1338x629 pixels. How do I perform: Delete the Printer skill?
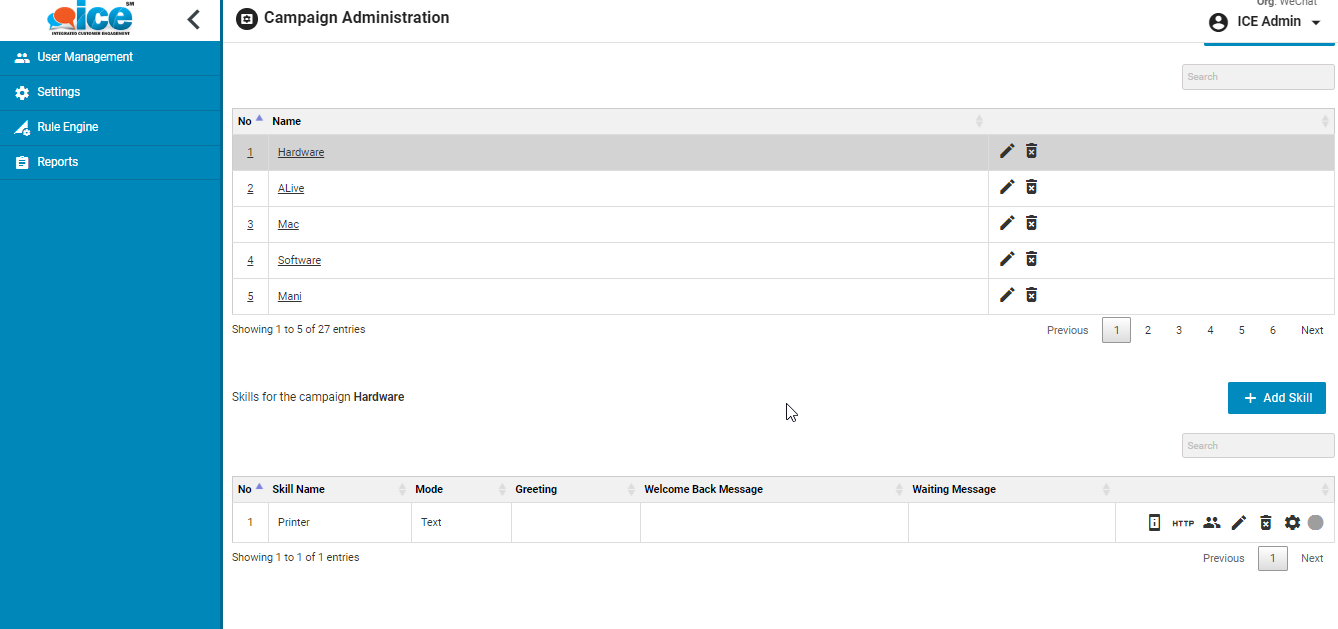click(x=1265, y=522)
